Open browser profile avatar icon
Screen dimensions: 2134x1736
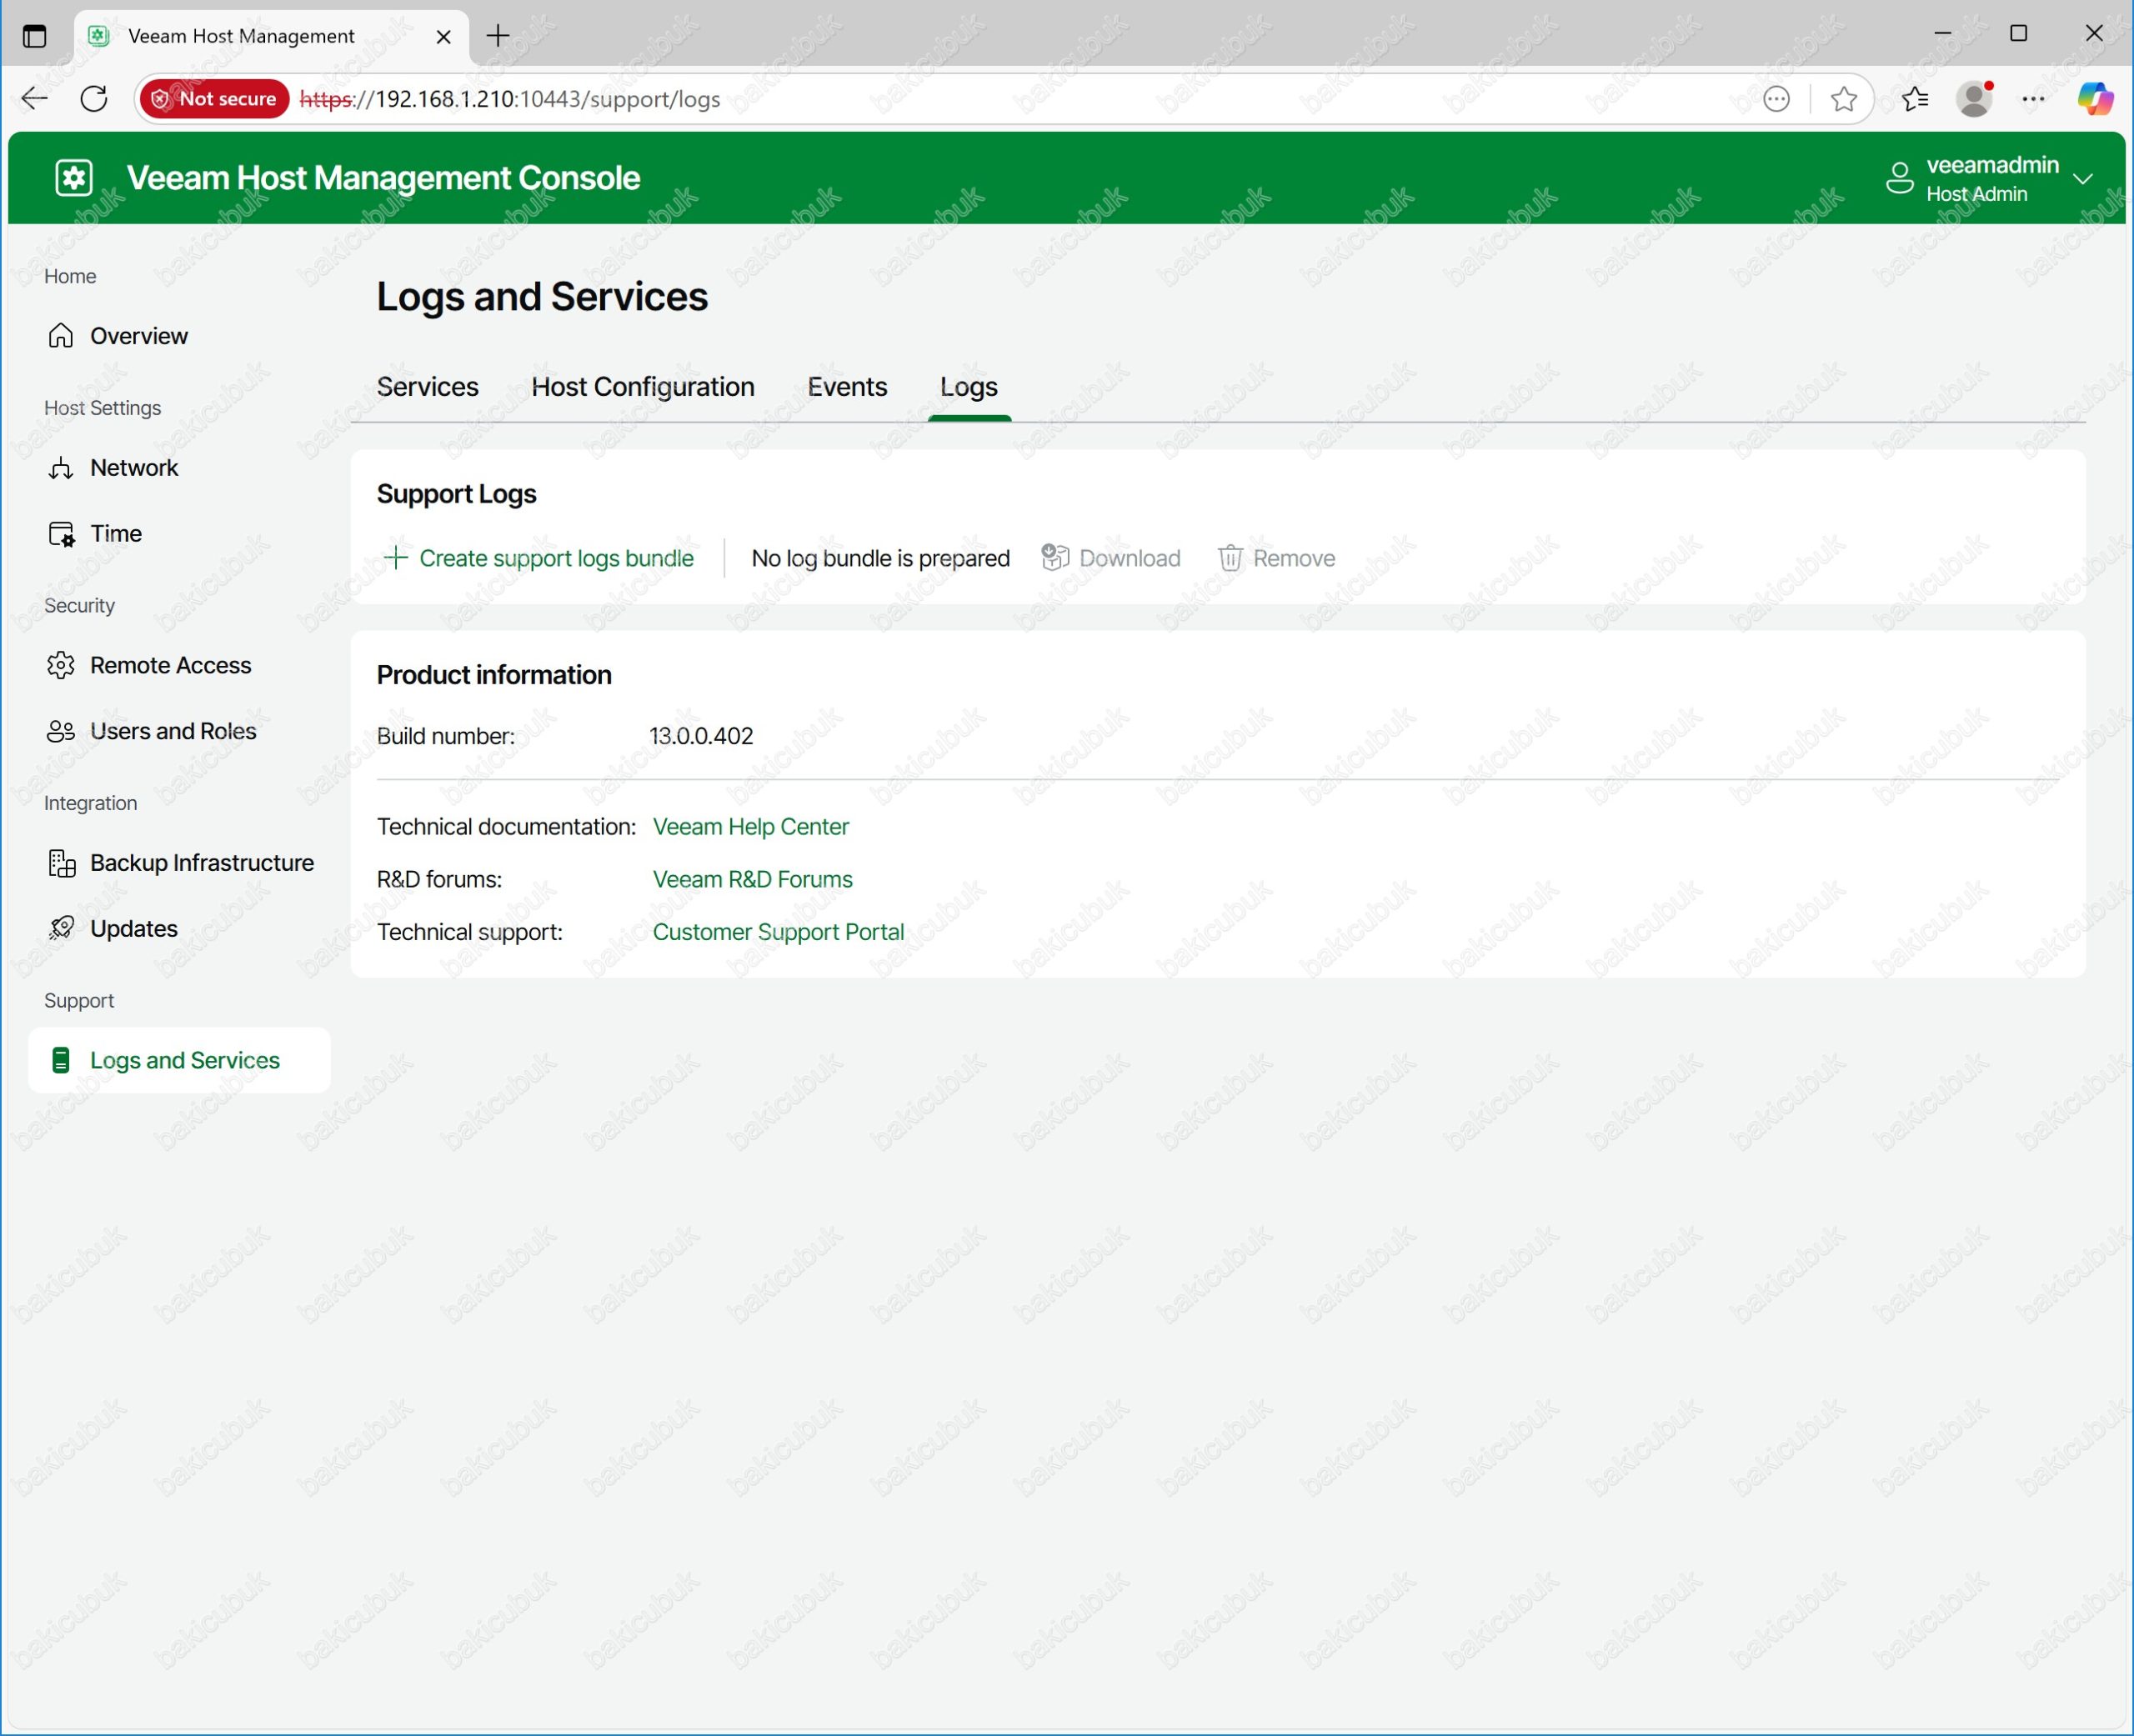coord(1974,98)
